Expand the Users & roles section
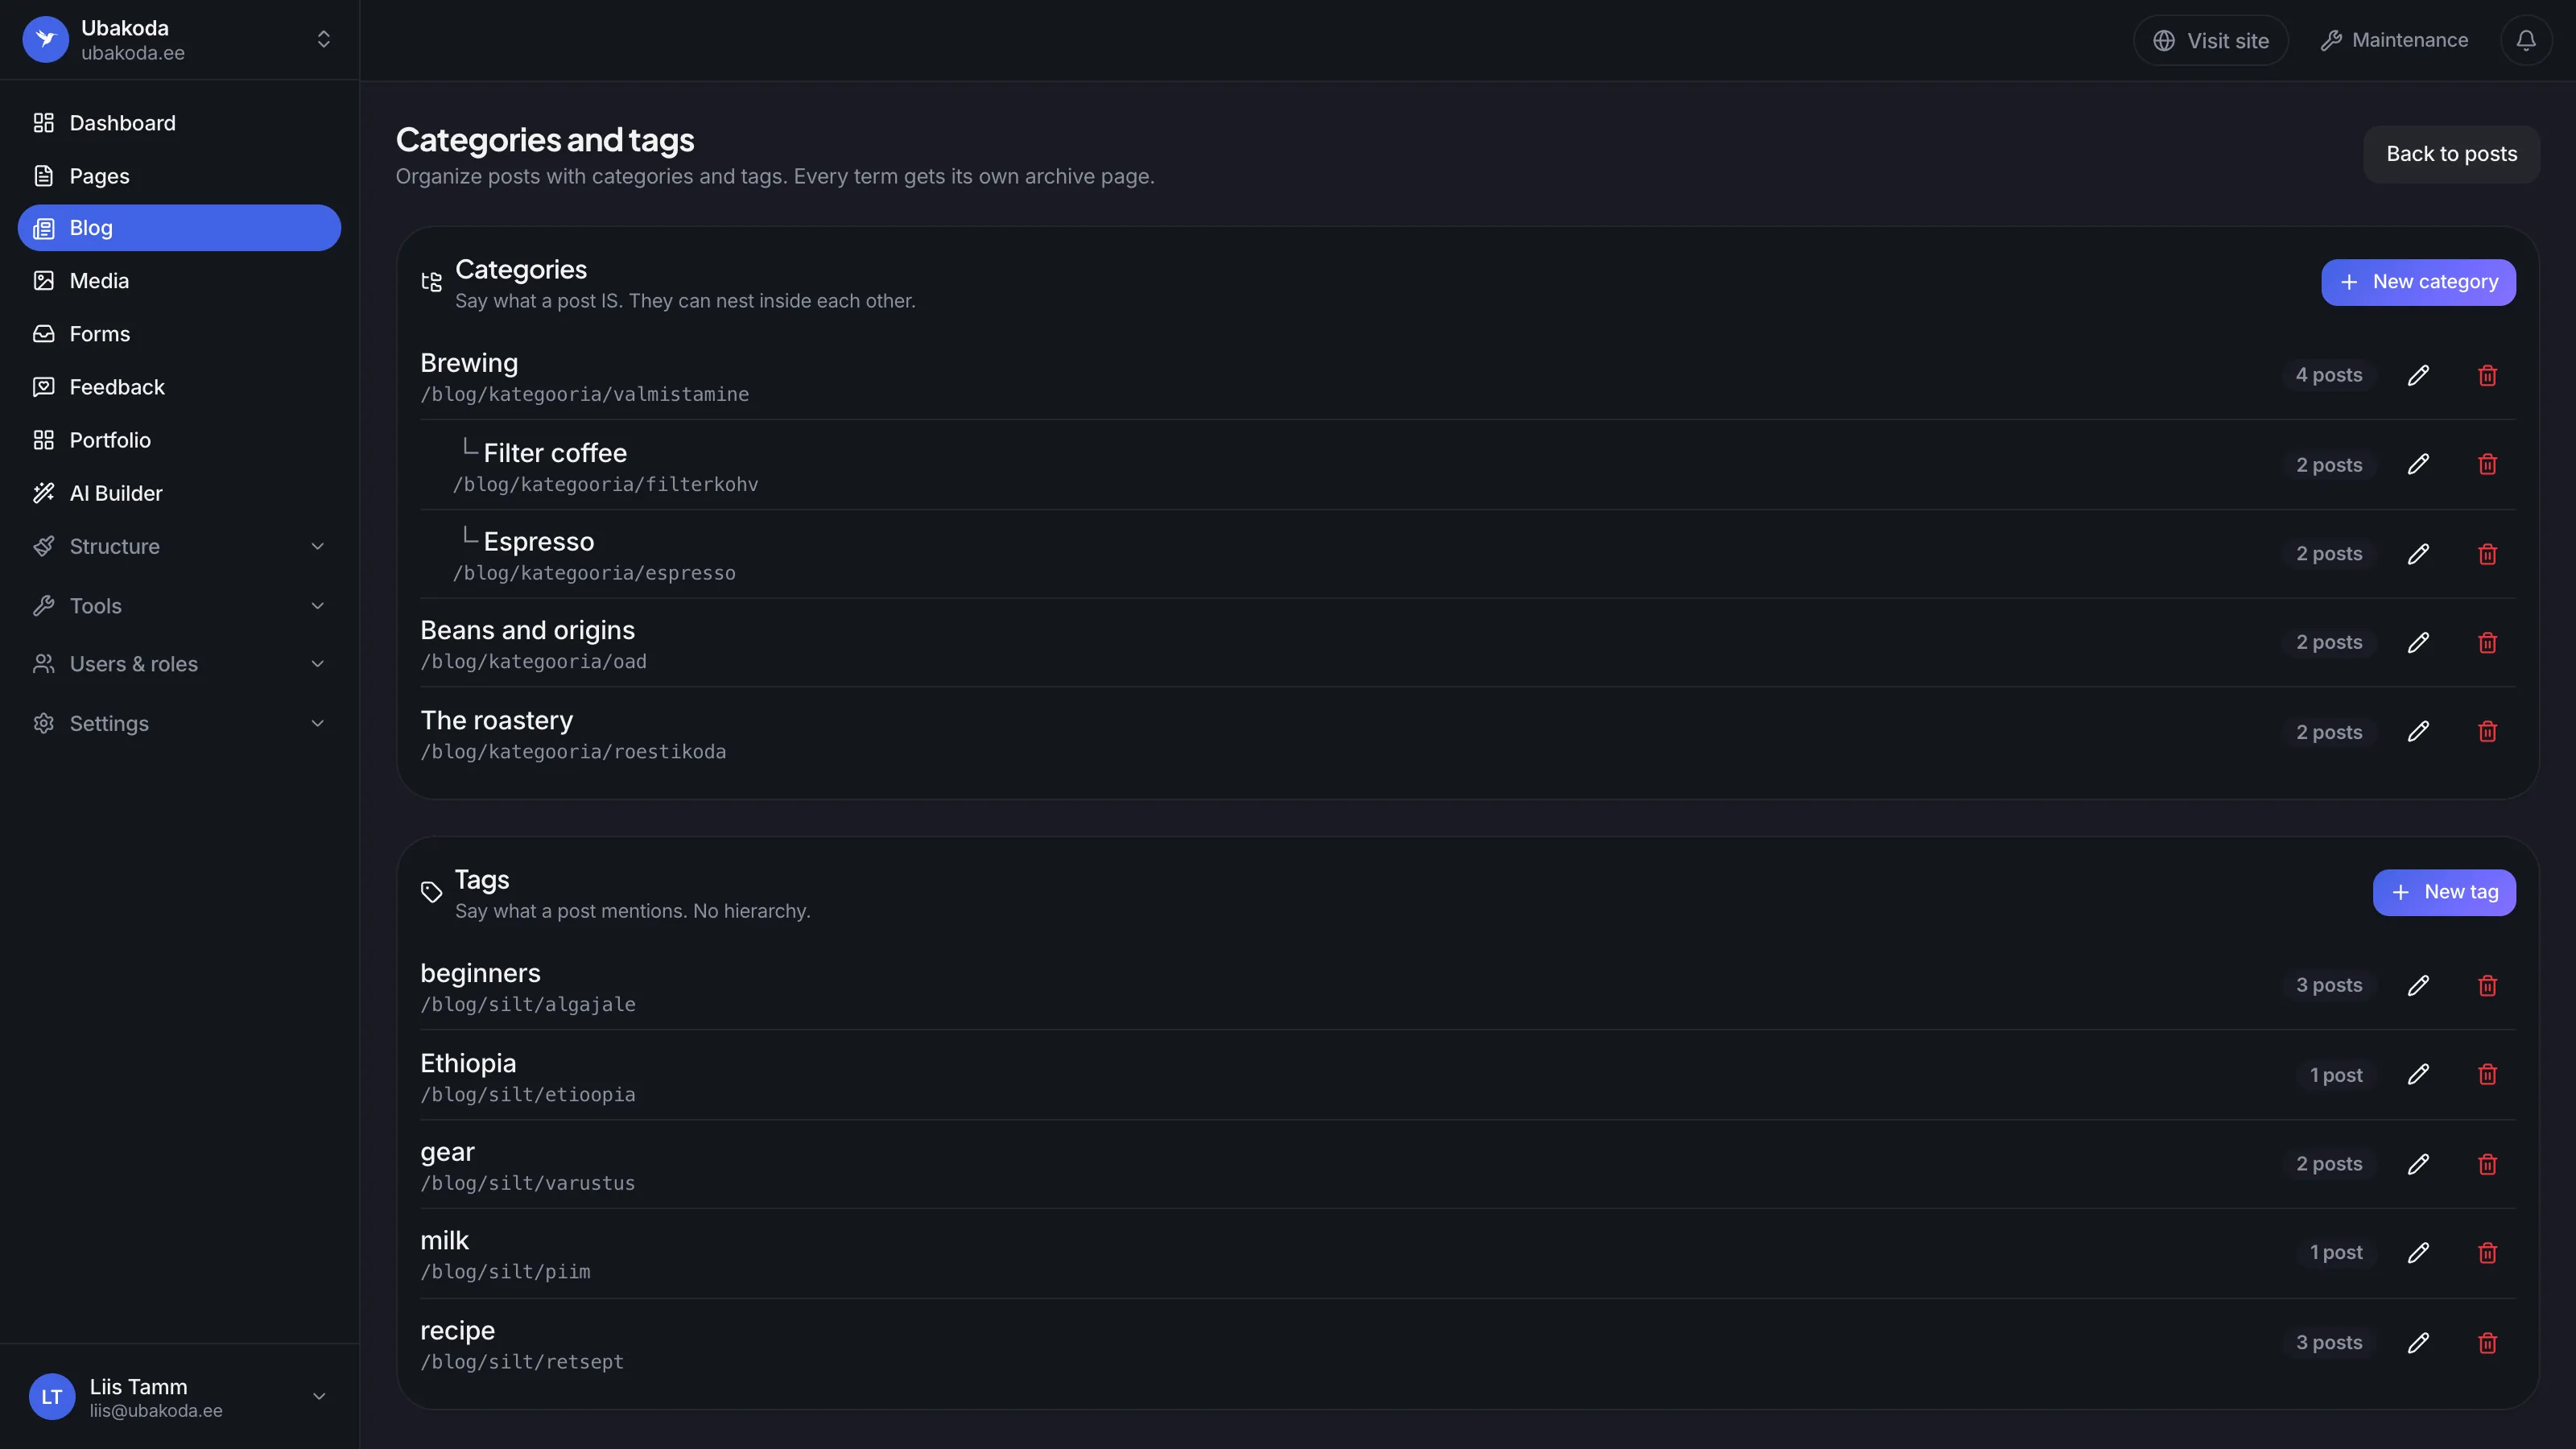The image size is (2576, 1449). [x=179, y=664]
